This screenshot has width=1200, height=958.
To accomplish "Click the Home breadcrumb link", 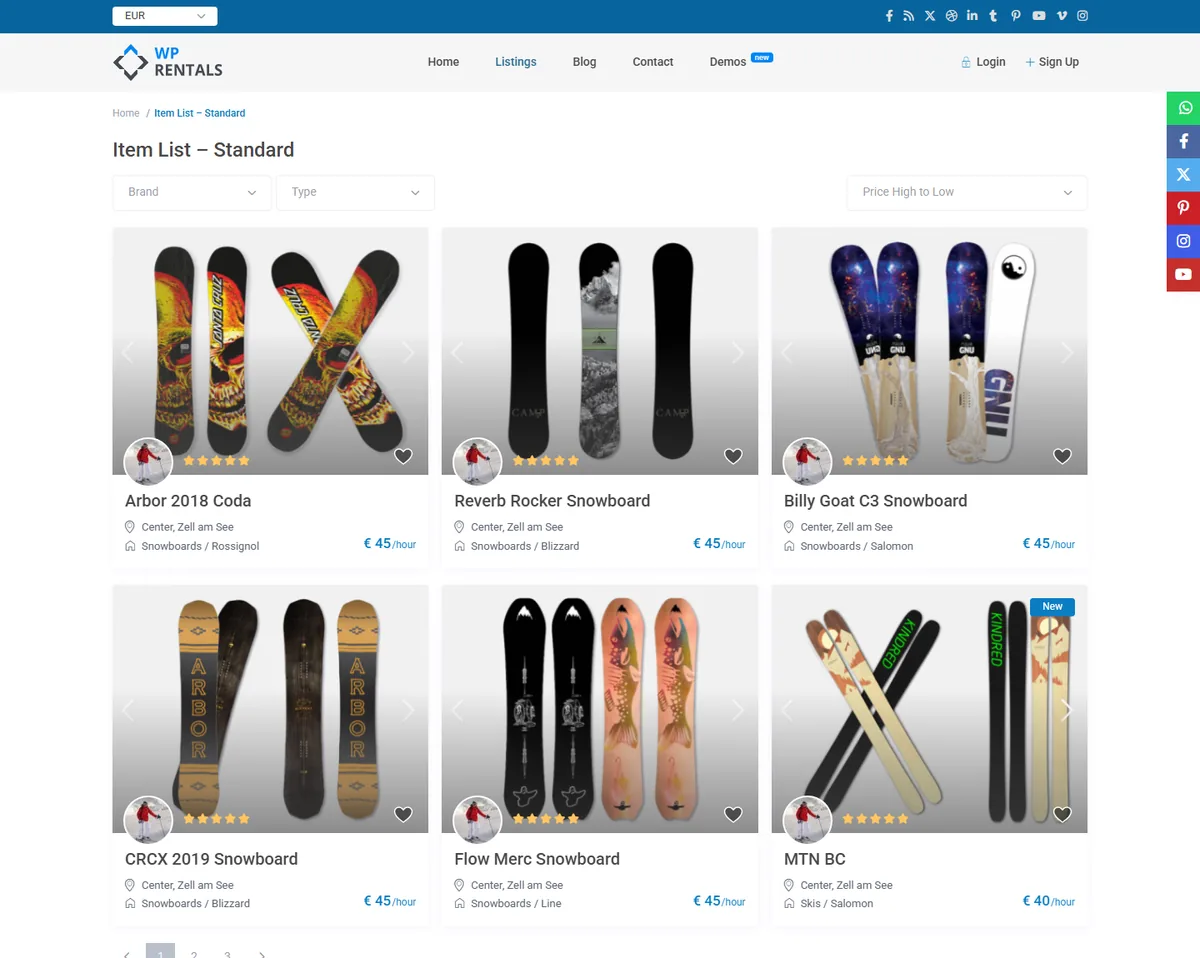I will [x=126, y=113].
